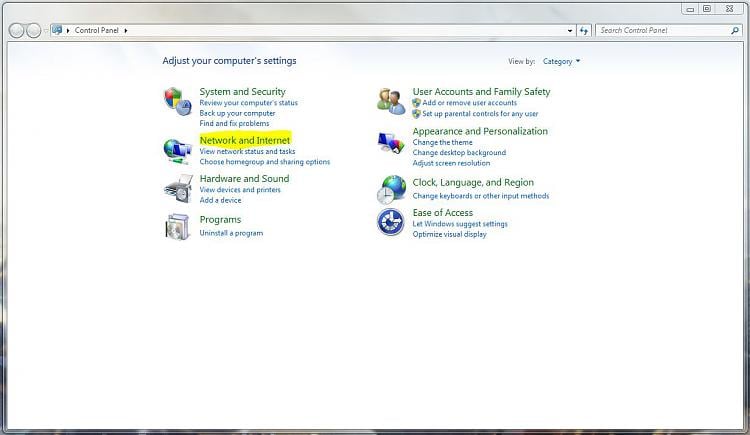Viewport: 750px width, 435px height.
Task: Click Let Windows suggest settings
Action: point(460,224)
